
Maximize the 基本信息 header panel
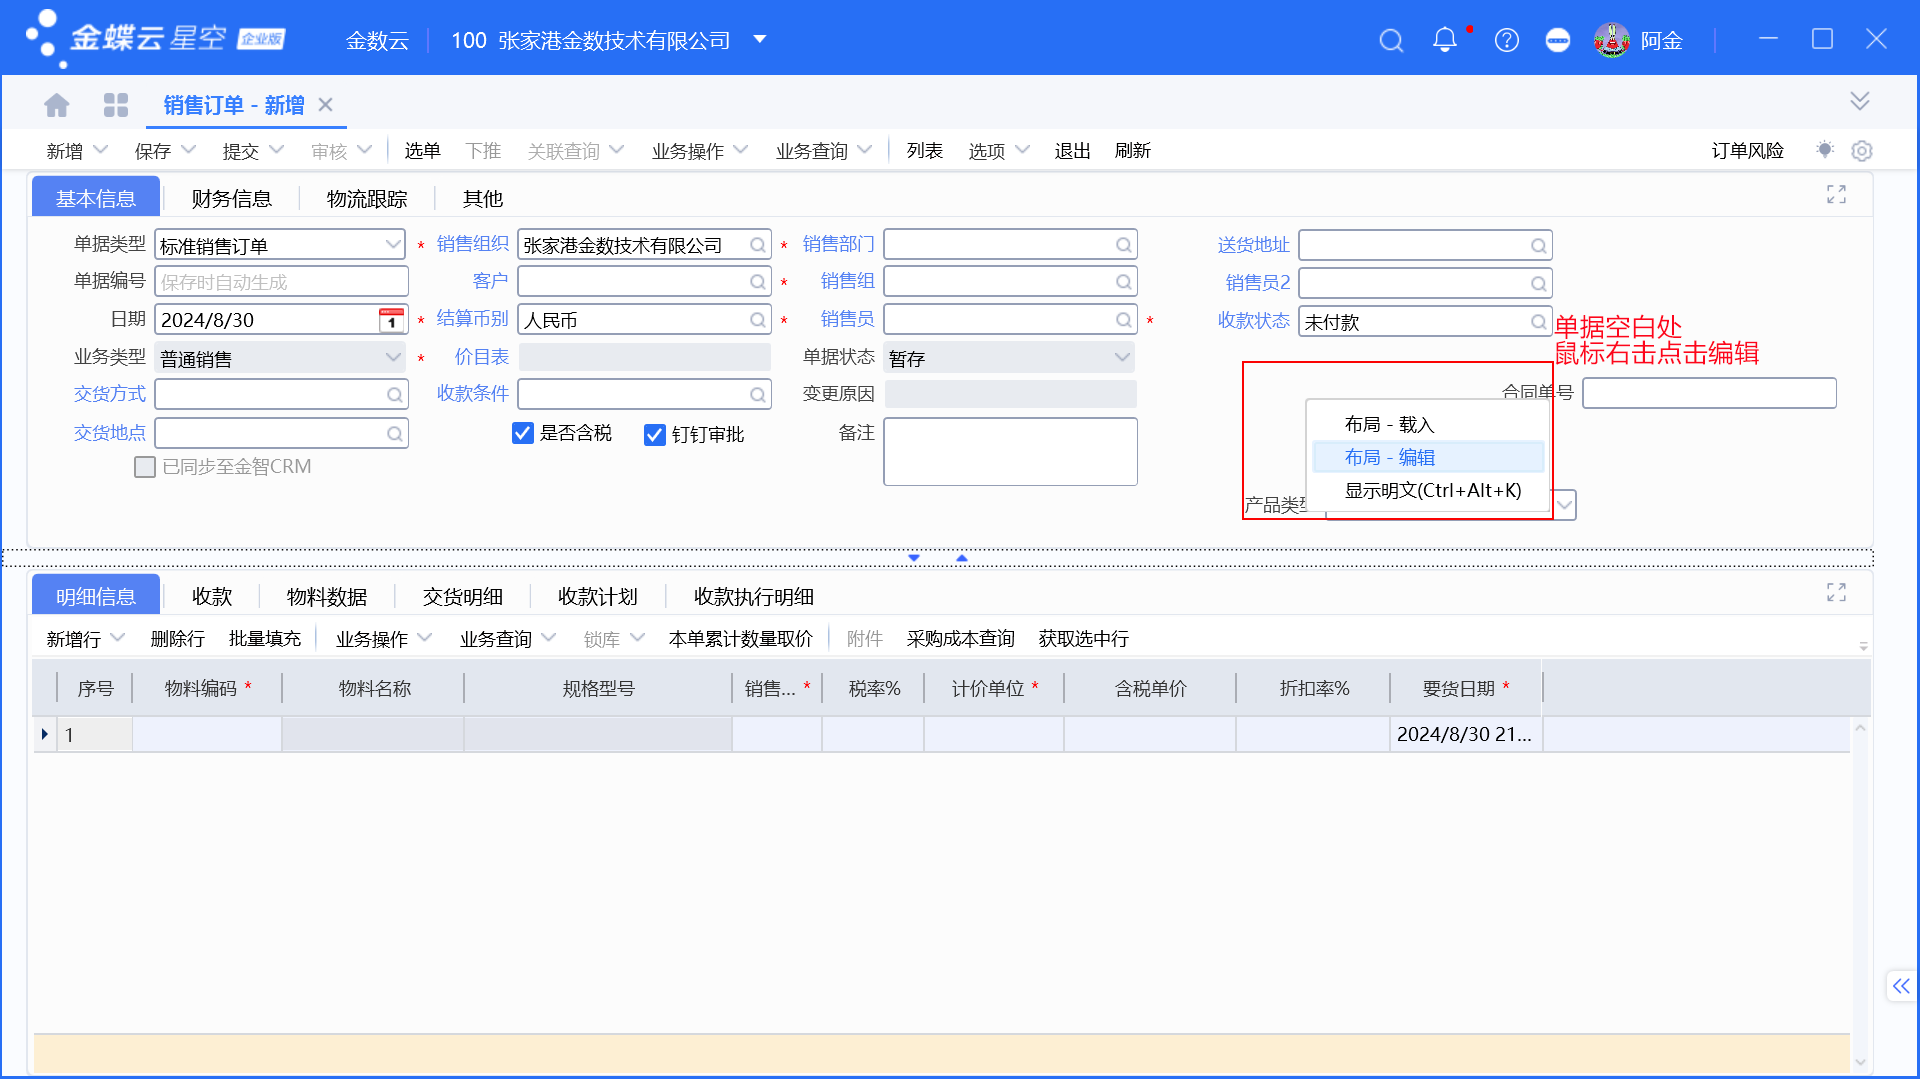[1836, 194]
